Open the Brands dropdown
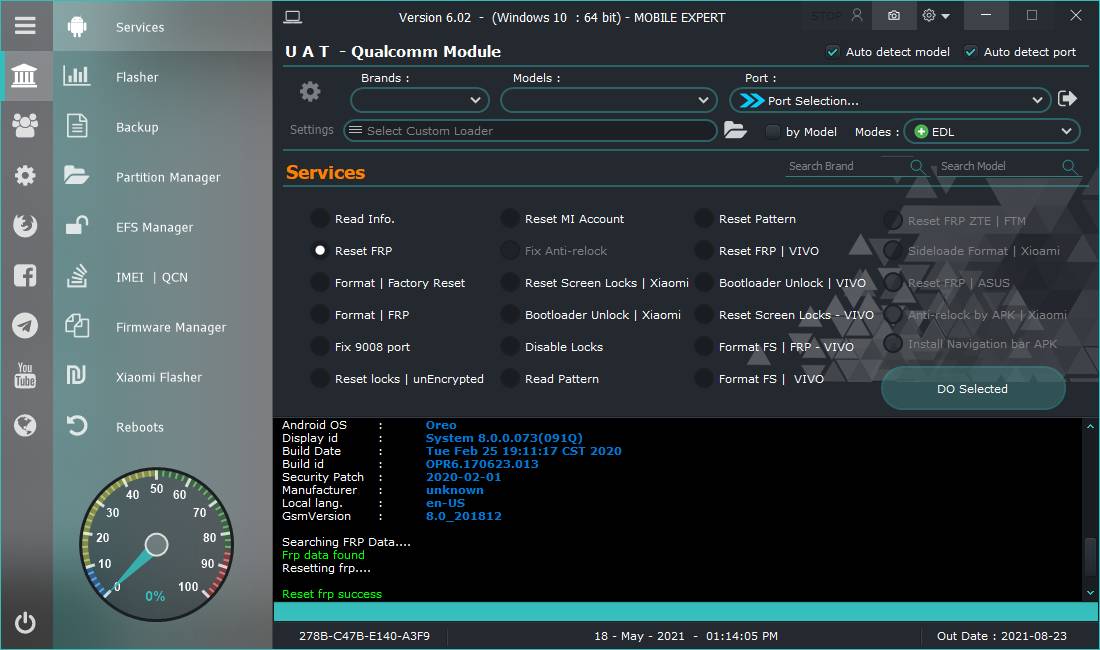 click(420, 100)
